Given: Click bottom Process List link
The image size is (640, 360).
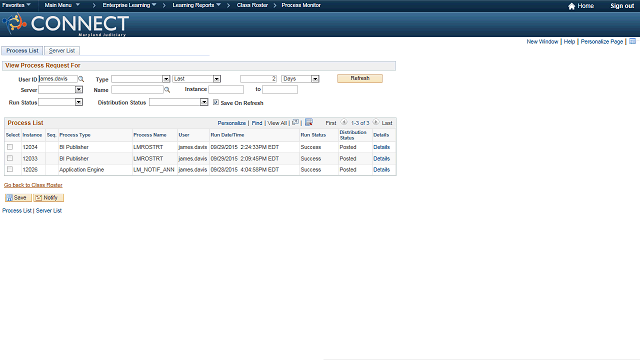Looking at the screenshot, I should point(17,211).
